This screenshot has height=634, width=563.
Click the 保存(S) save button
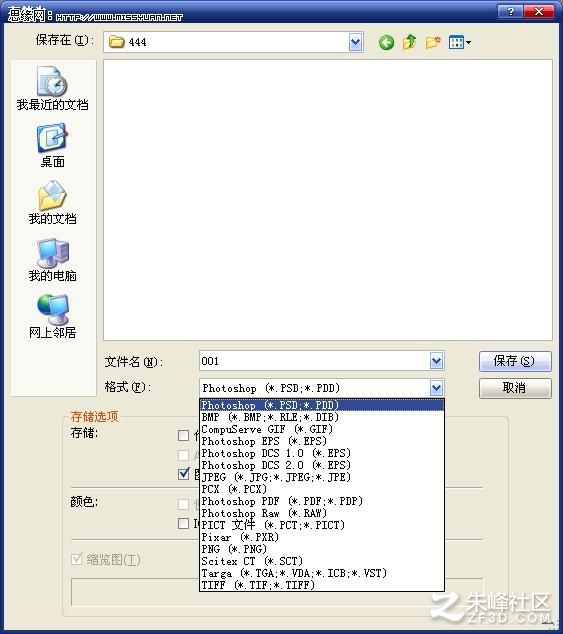pyautogui.click(x=515, y=361)
